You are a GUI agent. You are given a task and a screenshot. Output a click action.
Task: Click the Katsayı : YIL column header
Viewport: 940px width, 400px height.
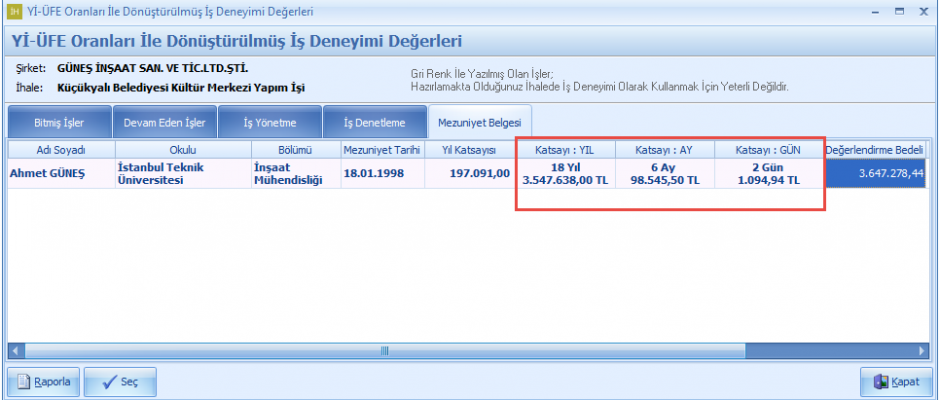pyautogui.click(x=566, y=150)
